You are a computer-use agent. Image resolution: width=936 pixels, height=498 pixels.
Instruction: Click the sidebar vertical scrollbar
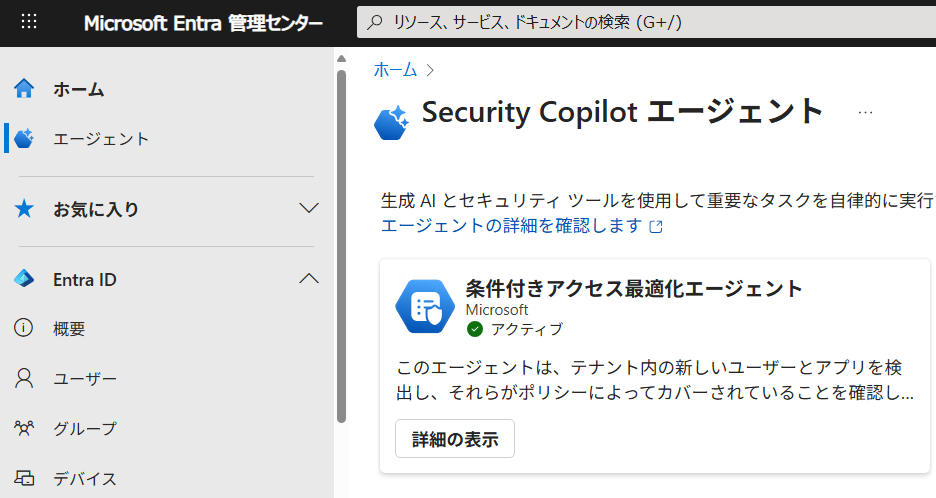341,246
